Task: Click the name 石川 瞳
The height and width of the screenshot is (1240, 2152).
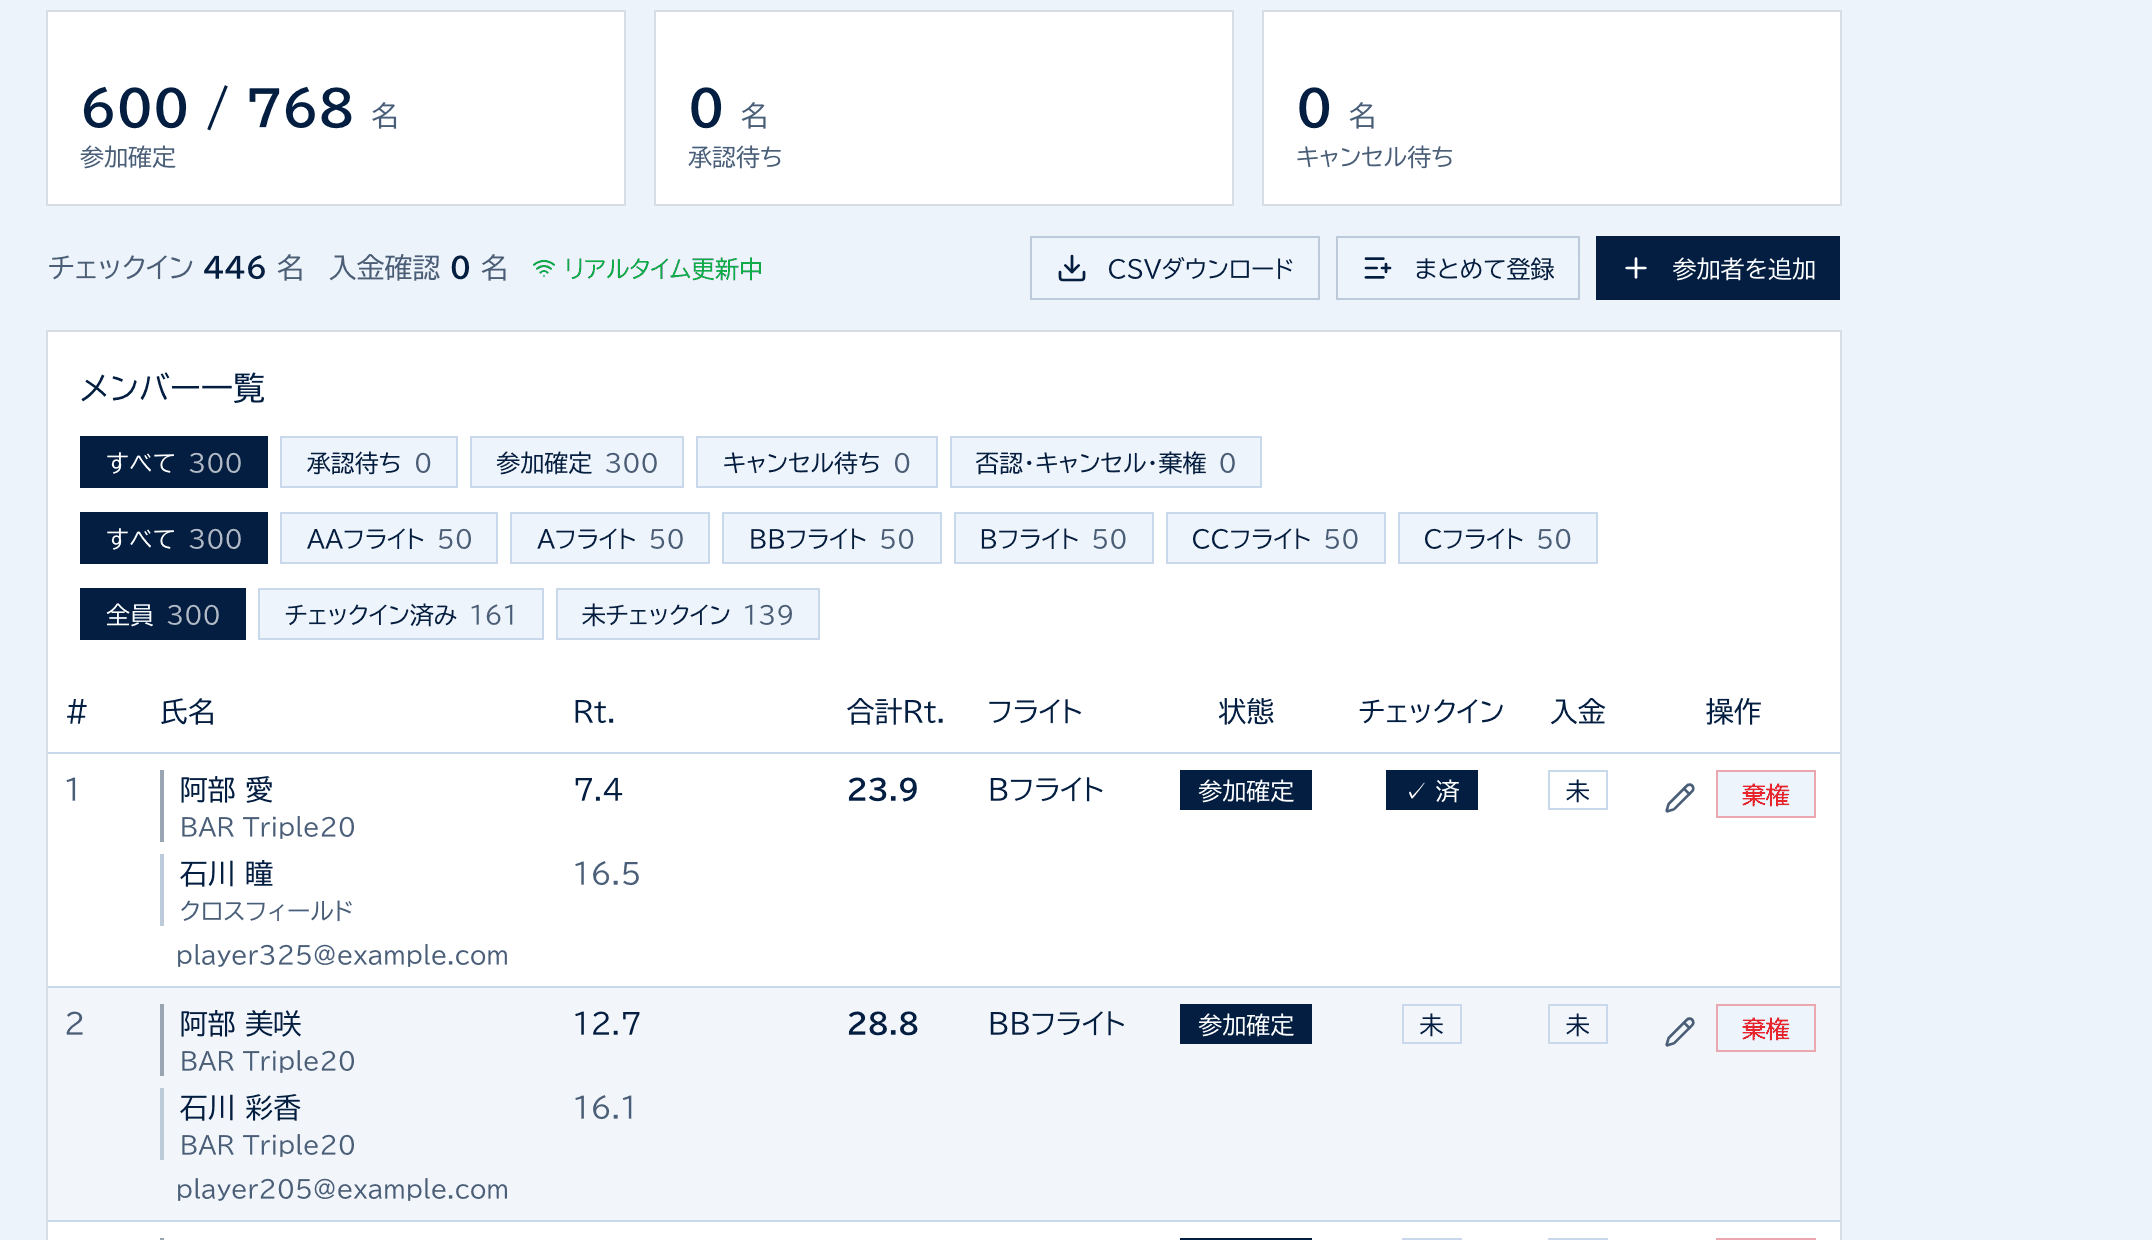Action: coord(227,874)
